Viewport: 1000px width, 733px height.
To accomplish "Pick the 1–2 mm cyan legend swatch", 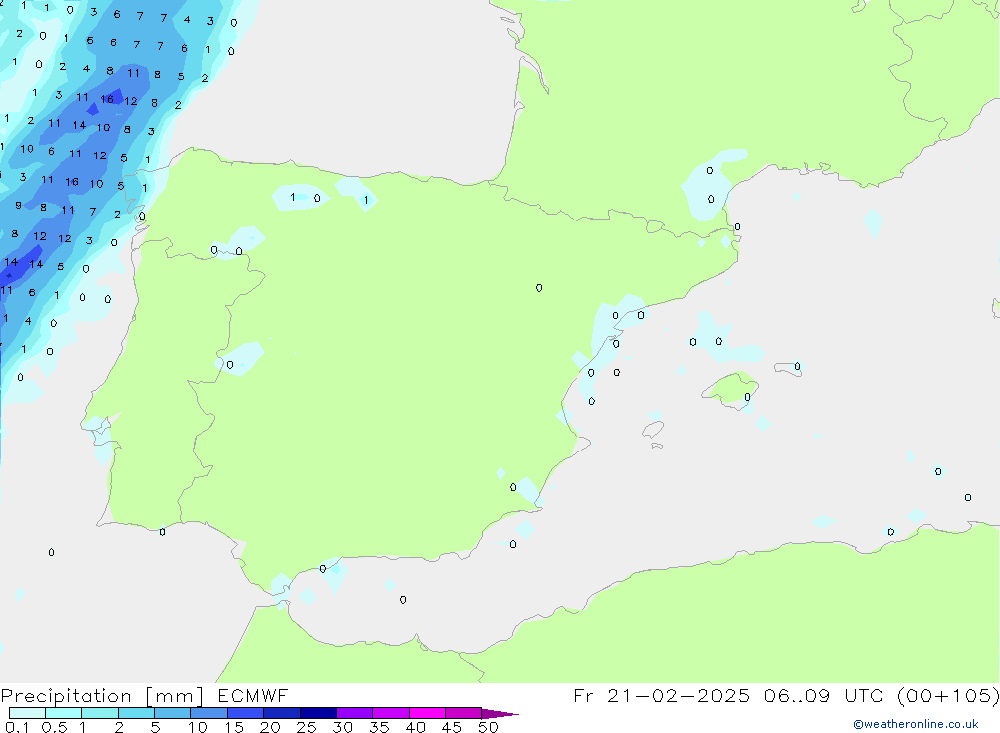I will 99,713.
